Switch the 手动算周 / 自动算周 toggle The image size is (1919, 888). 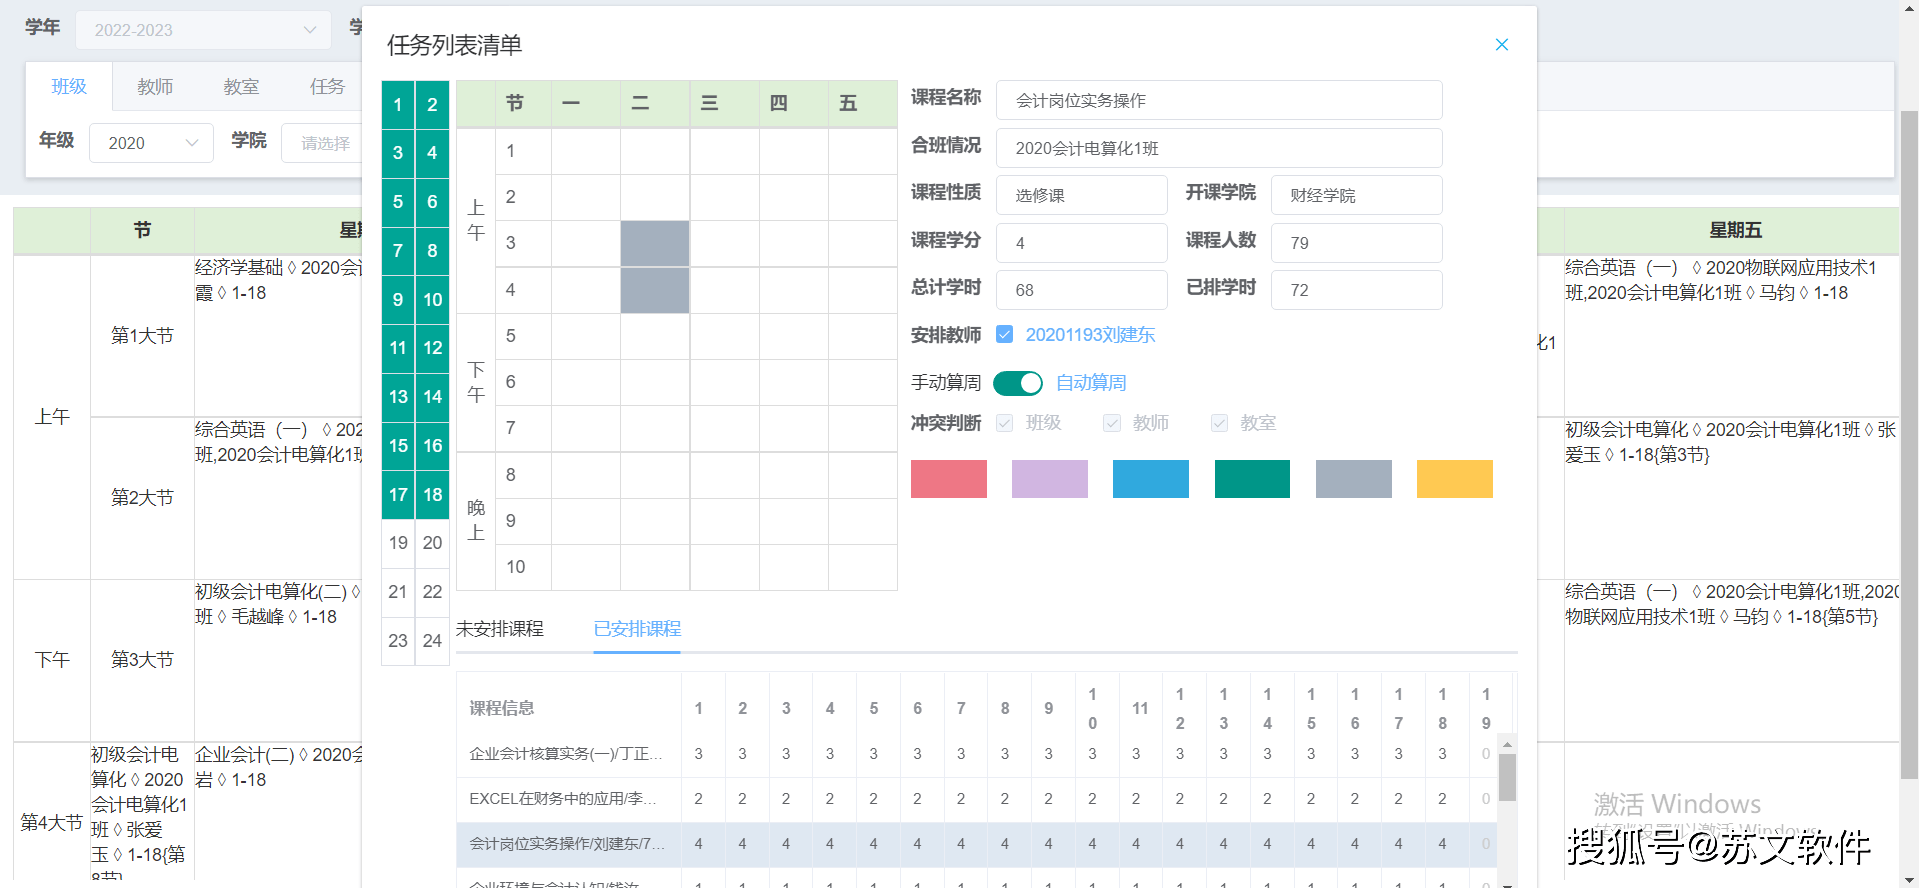[x=1018, y=383]
